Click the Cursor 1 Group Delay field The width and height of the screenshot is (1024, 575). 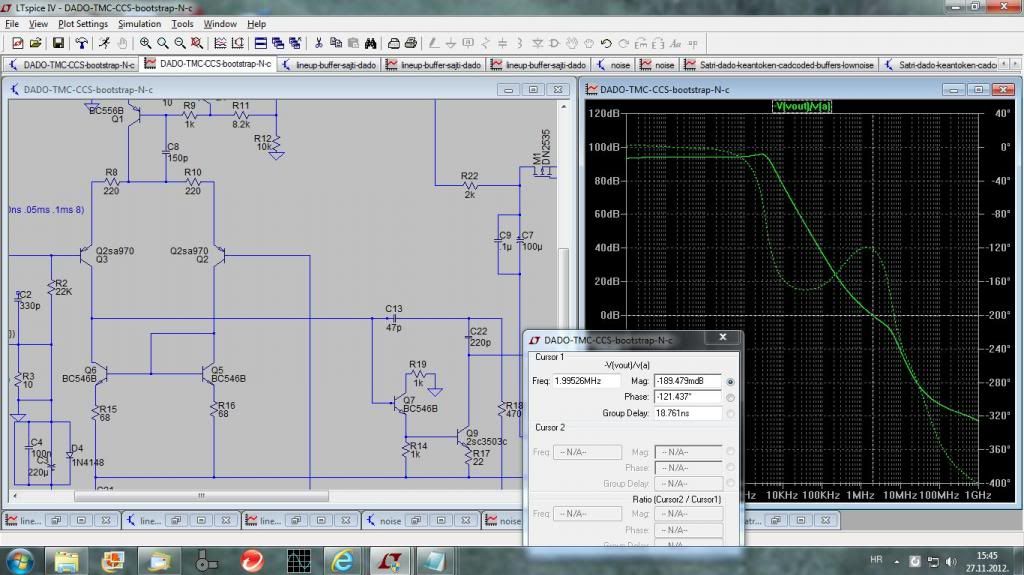(688, 413)
